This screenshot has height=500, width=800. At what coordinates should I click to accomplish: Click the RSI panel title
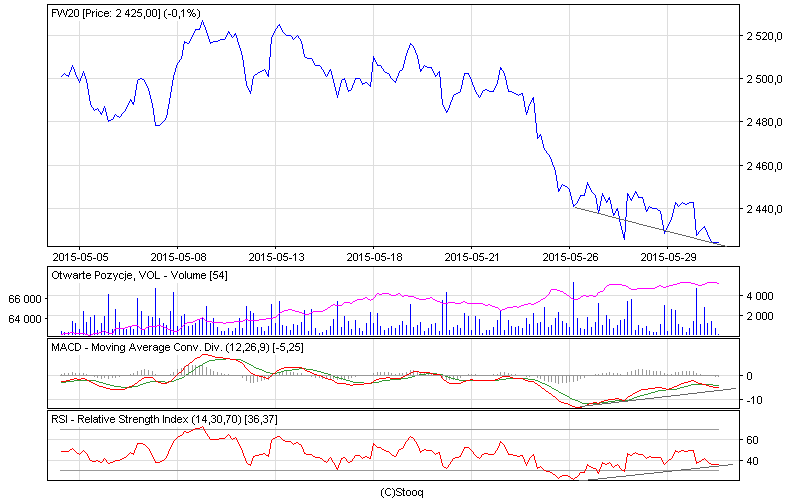(164, 419)
